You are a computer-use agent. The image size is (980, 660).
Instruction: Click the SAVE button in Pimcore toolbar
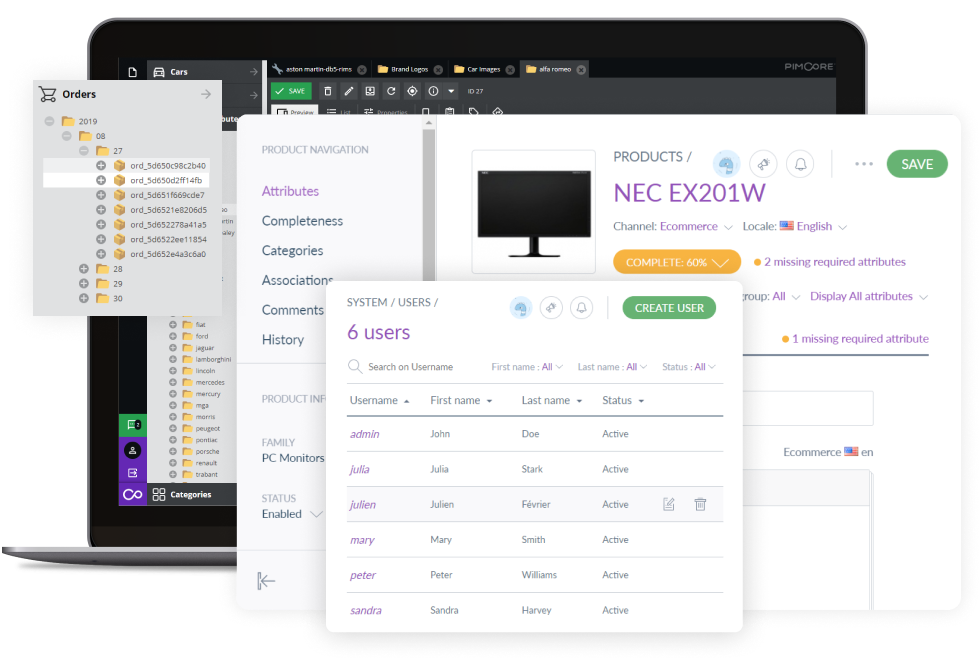(291, 91)
